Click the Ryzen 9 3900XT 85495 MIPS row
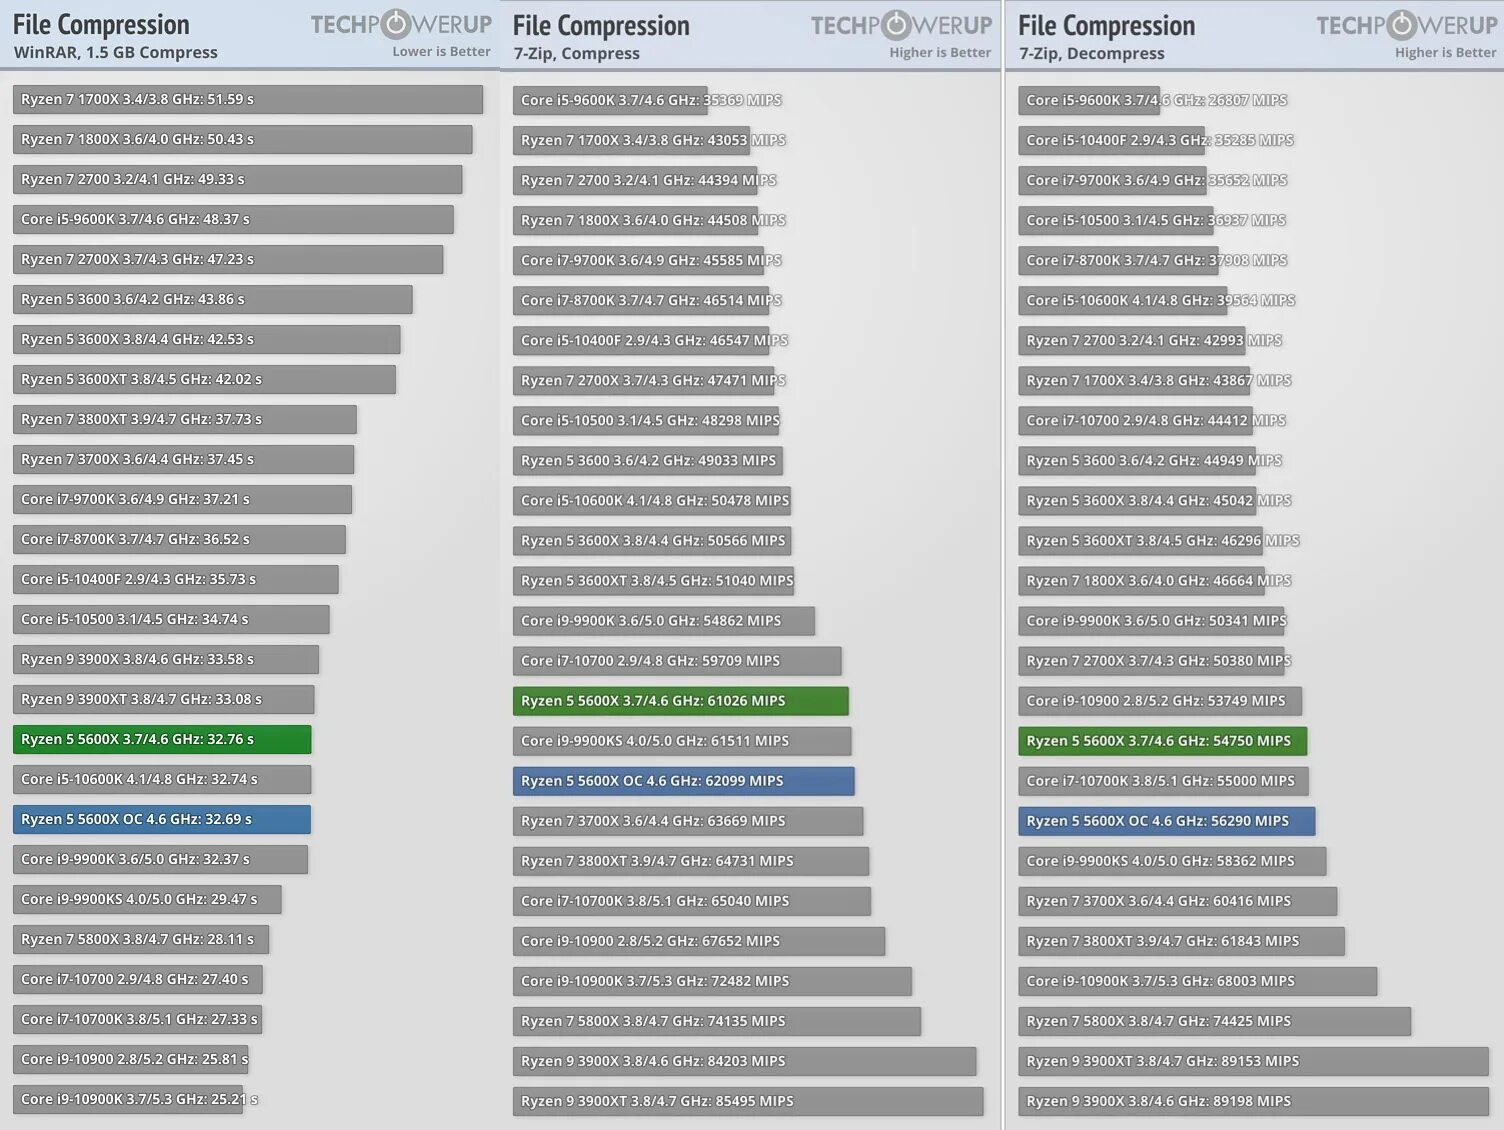Image resolution: width=1504 pixels, height=1130 pixels. (748, 1100)
